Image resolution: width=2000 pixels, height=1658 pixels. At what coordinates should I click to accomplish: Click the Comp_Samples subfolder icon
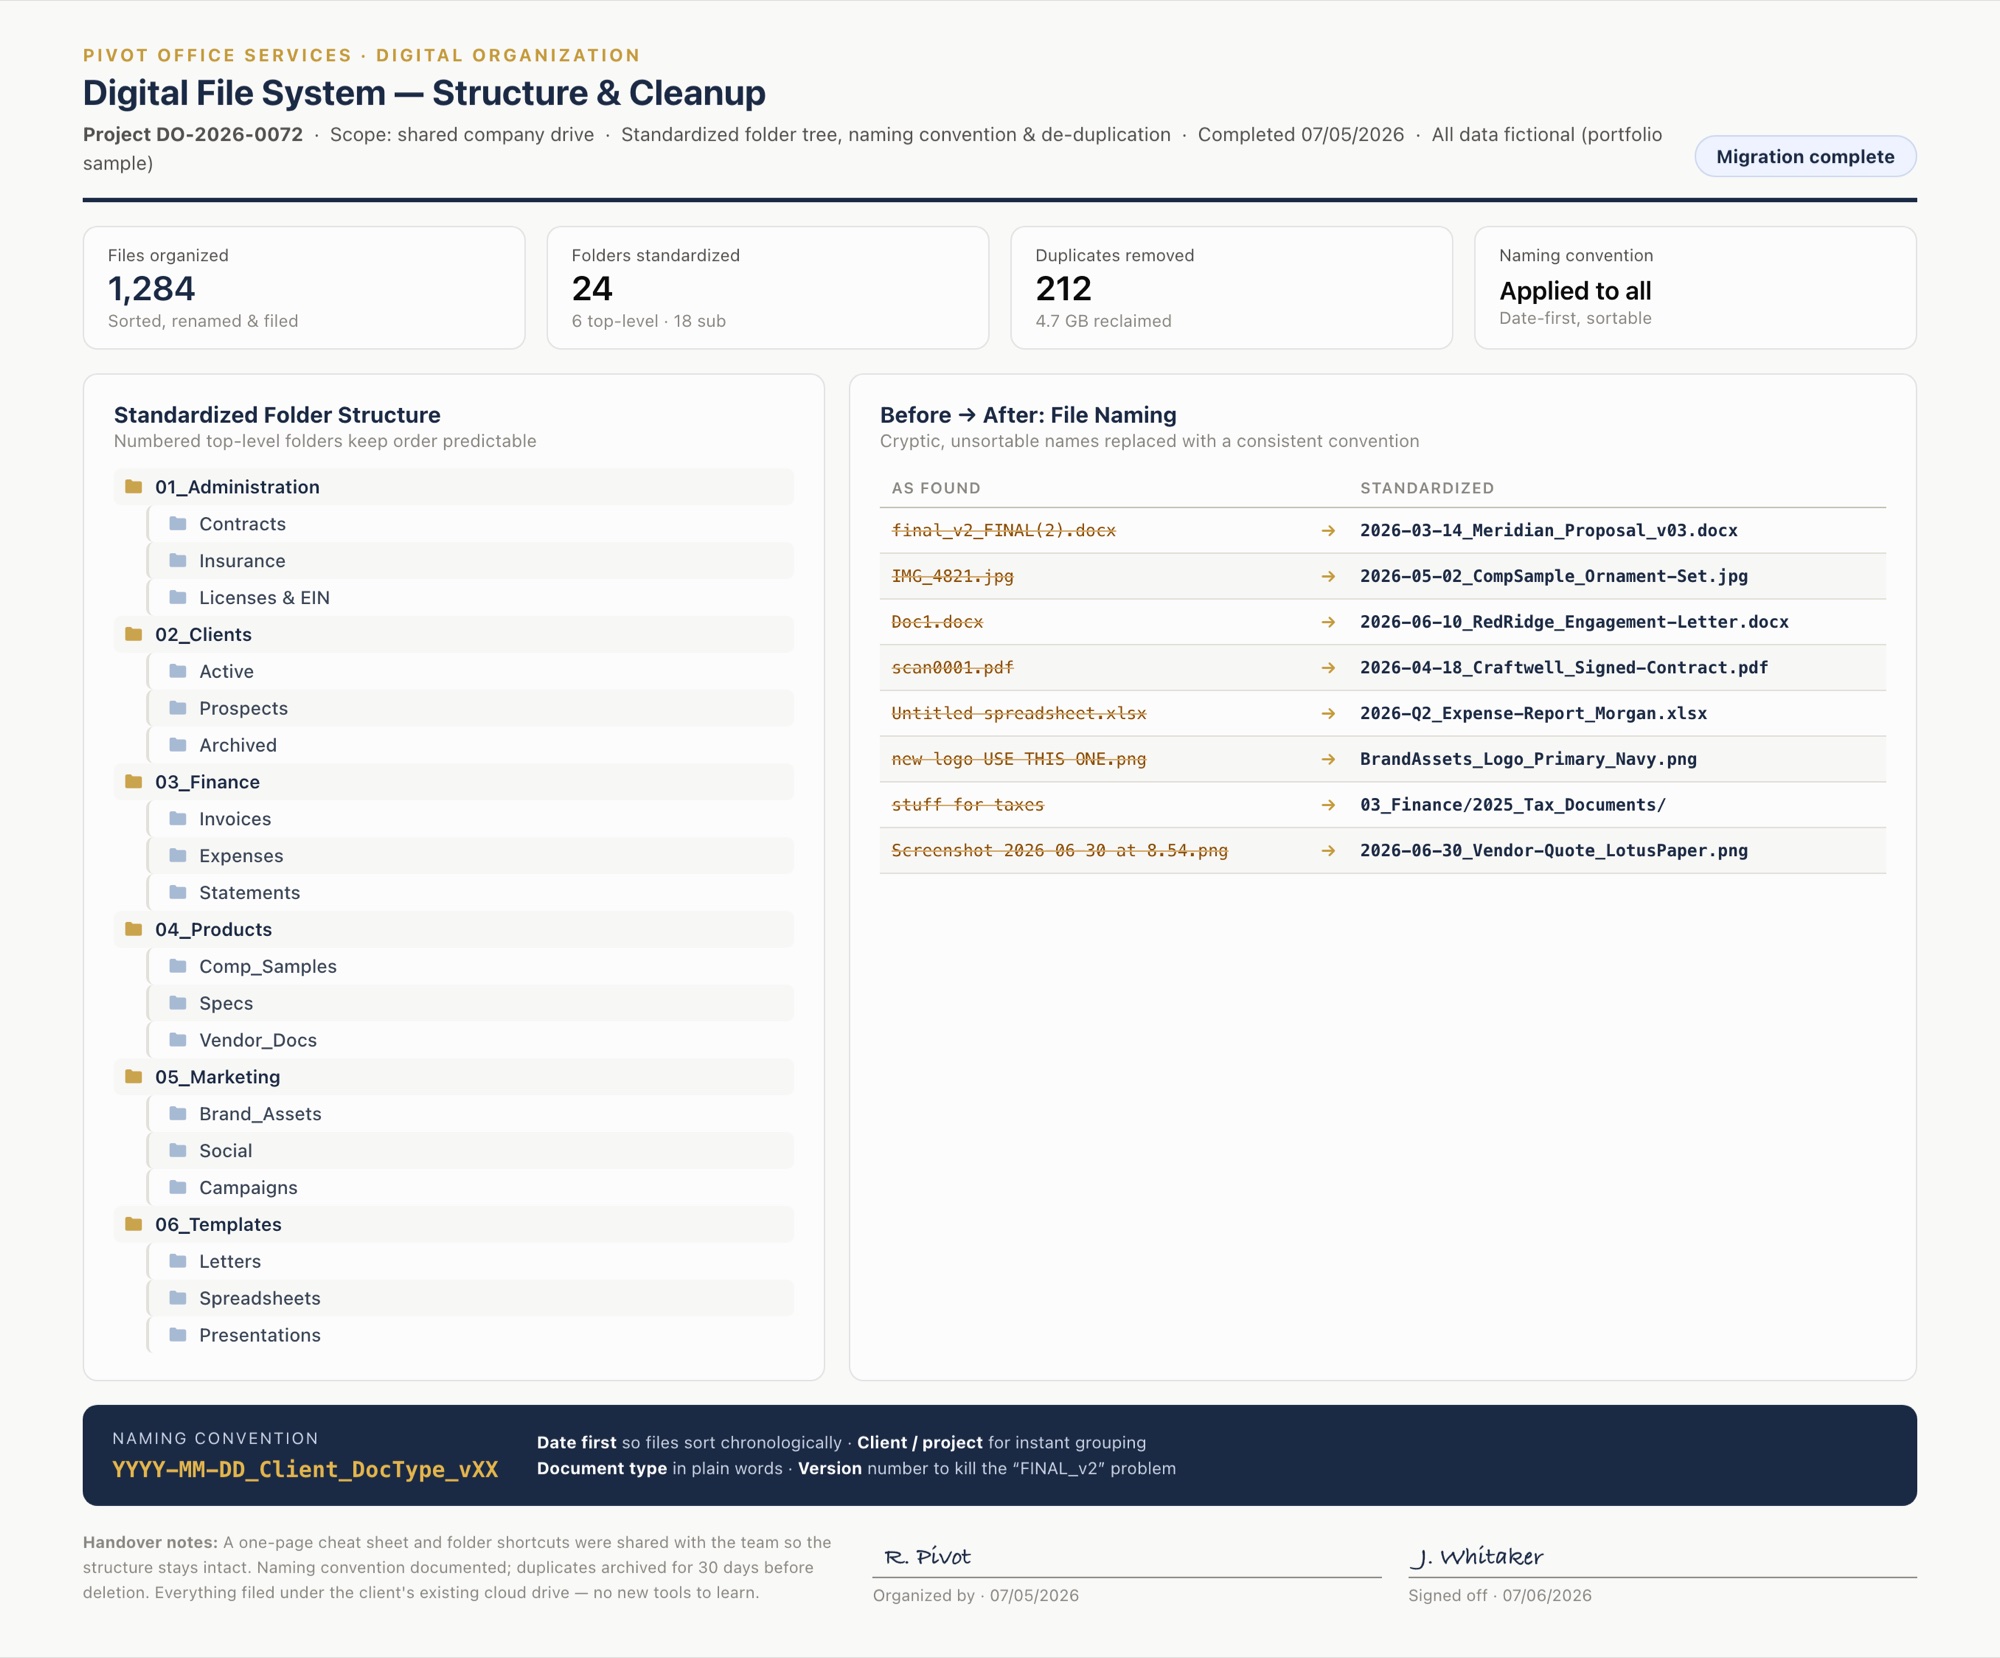tap(178, 966)
